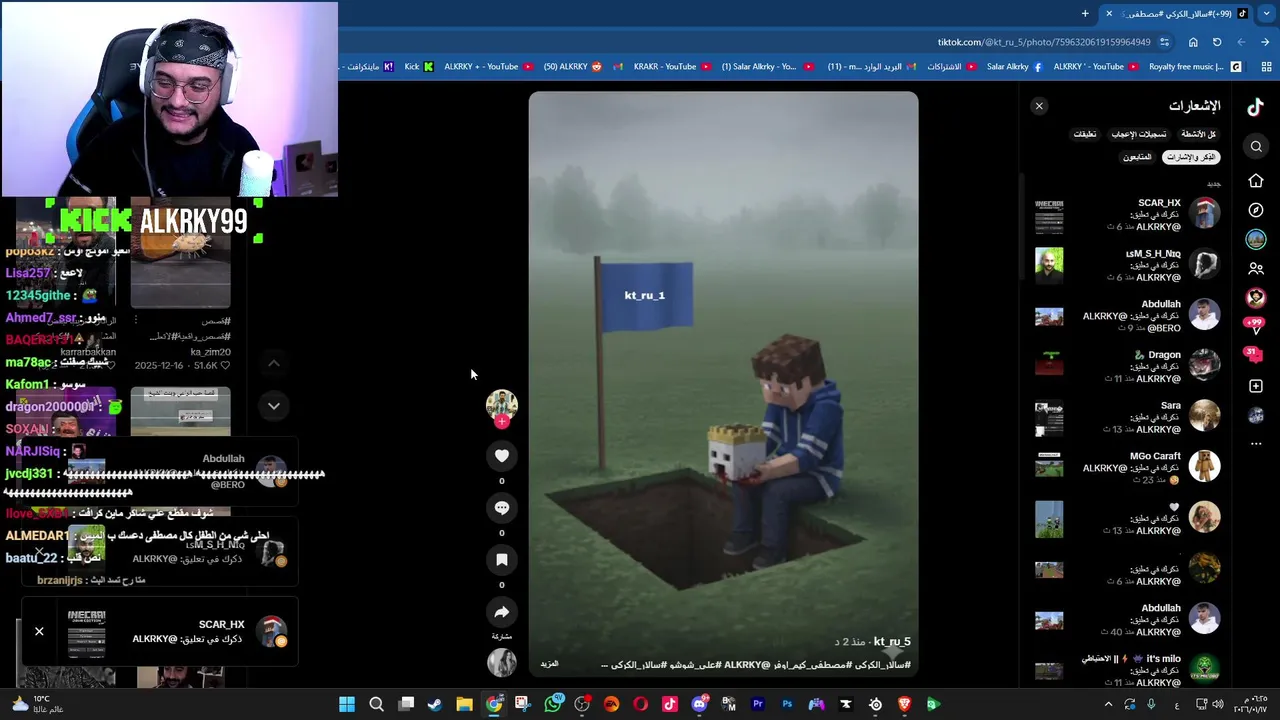Select the 'كل الأنشطة' notifications filter
This screenshot has width=1280, height=720.
click(x=1198, y=134)
